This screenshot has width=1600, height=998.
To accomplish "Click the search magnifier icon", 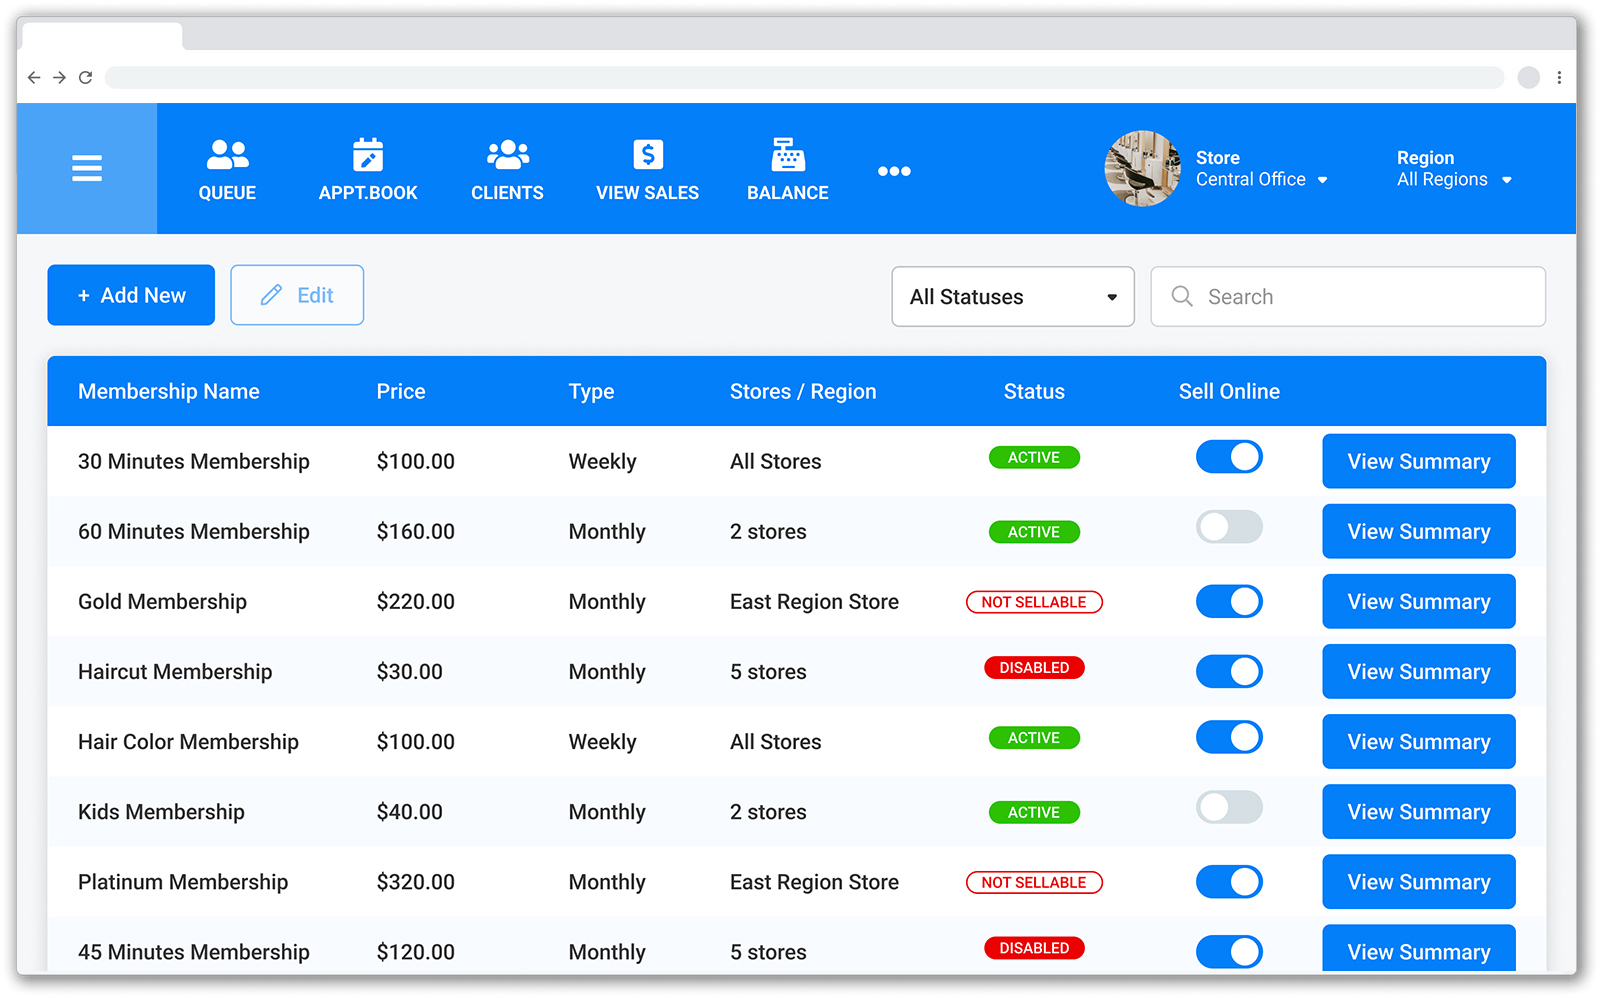I will tap(1181, 296).
